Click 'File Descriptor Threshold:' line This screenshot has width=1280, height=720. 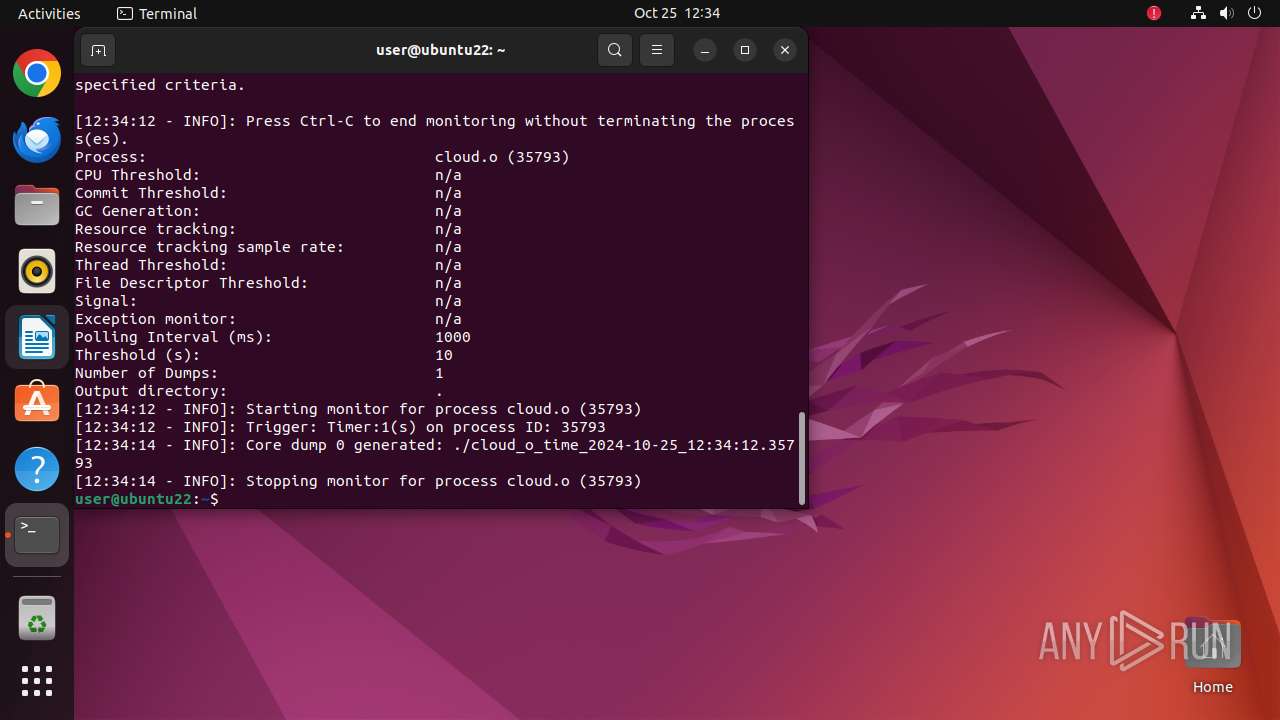268,283
